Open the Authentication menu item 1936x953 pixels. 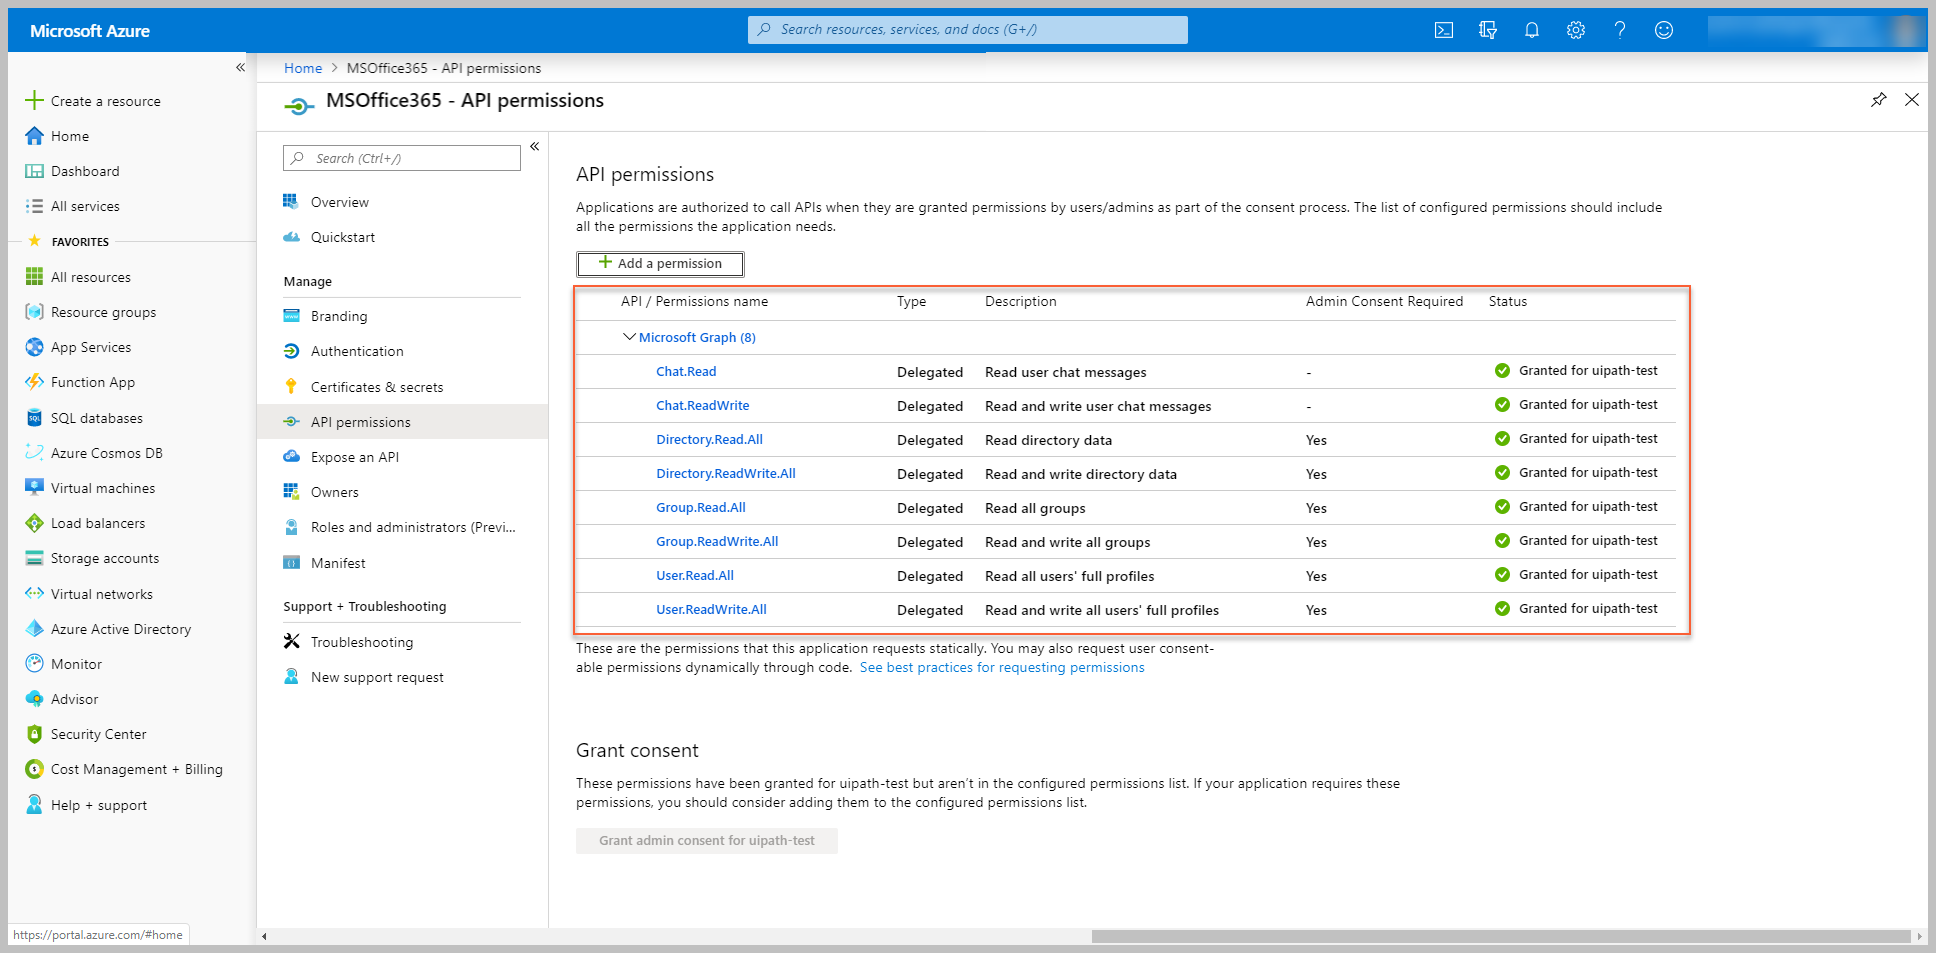[357, 351]
